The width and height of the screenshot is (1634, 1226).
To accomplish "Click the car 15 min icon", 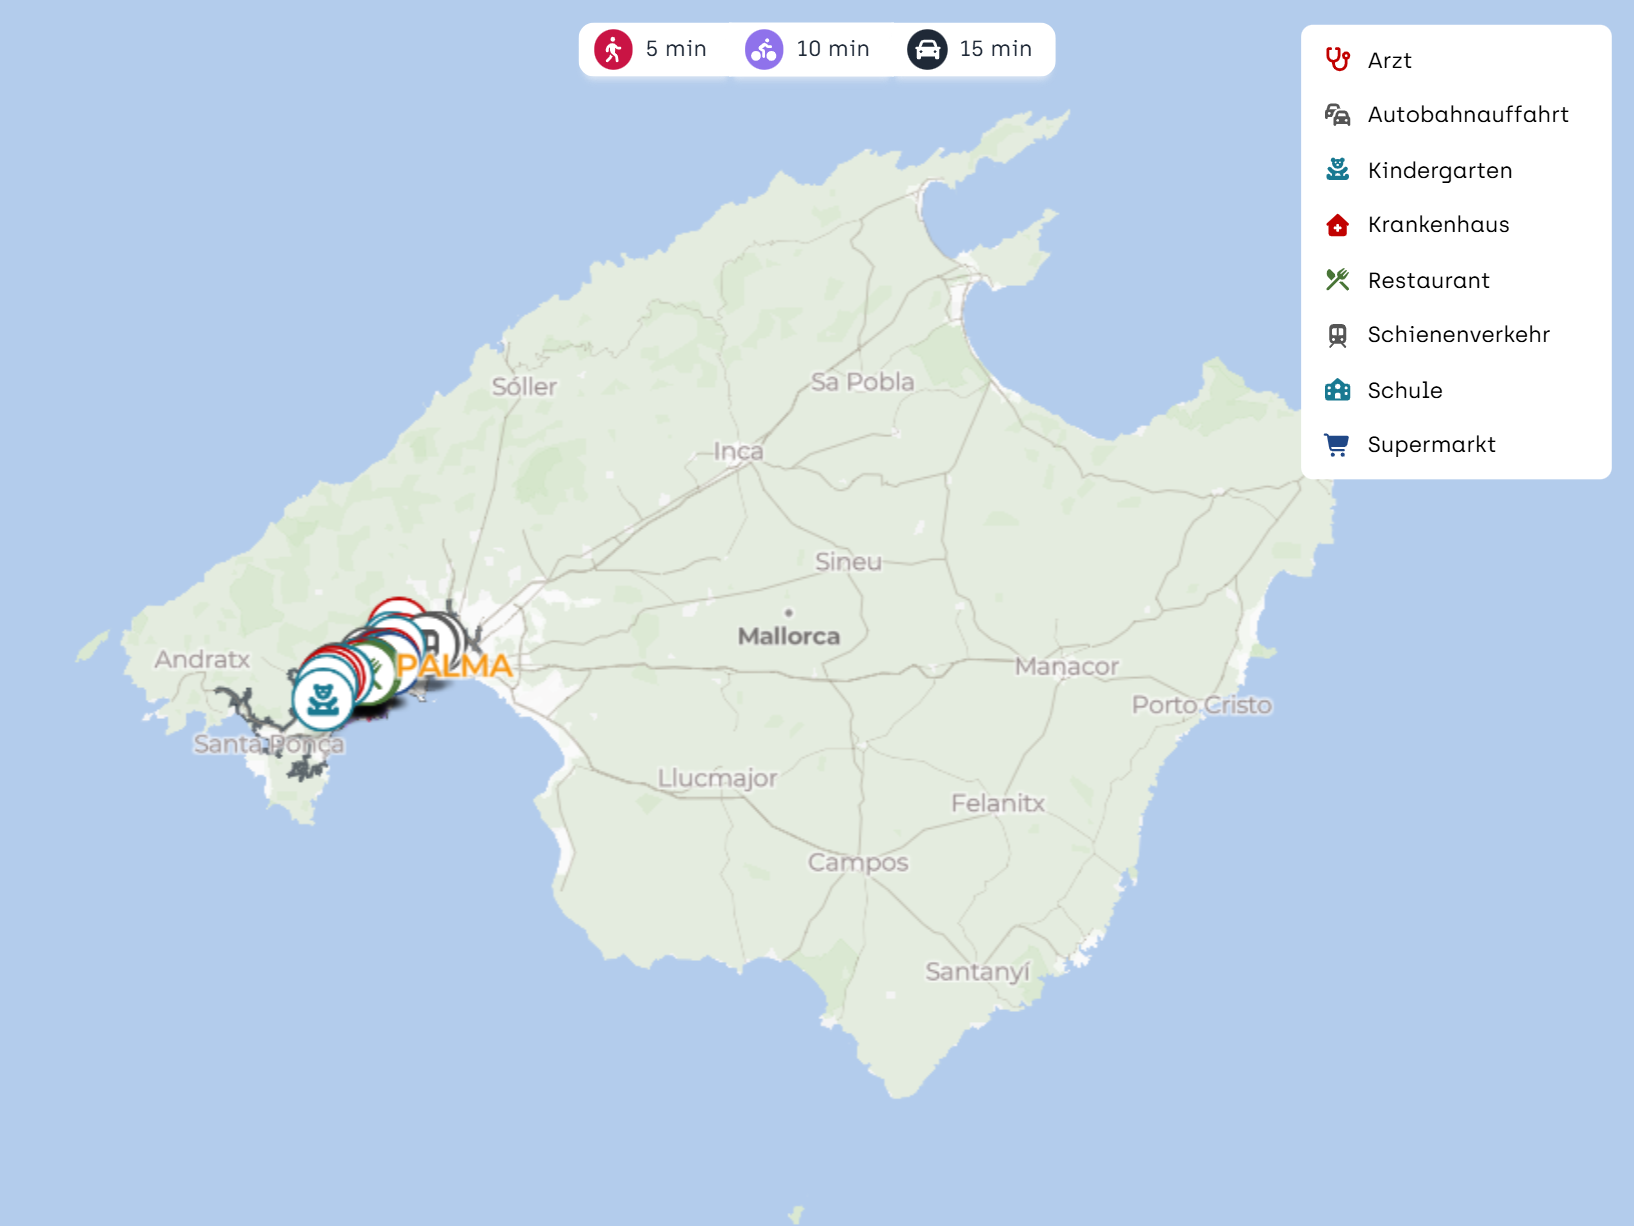I will (927, 49).
